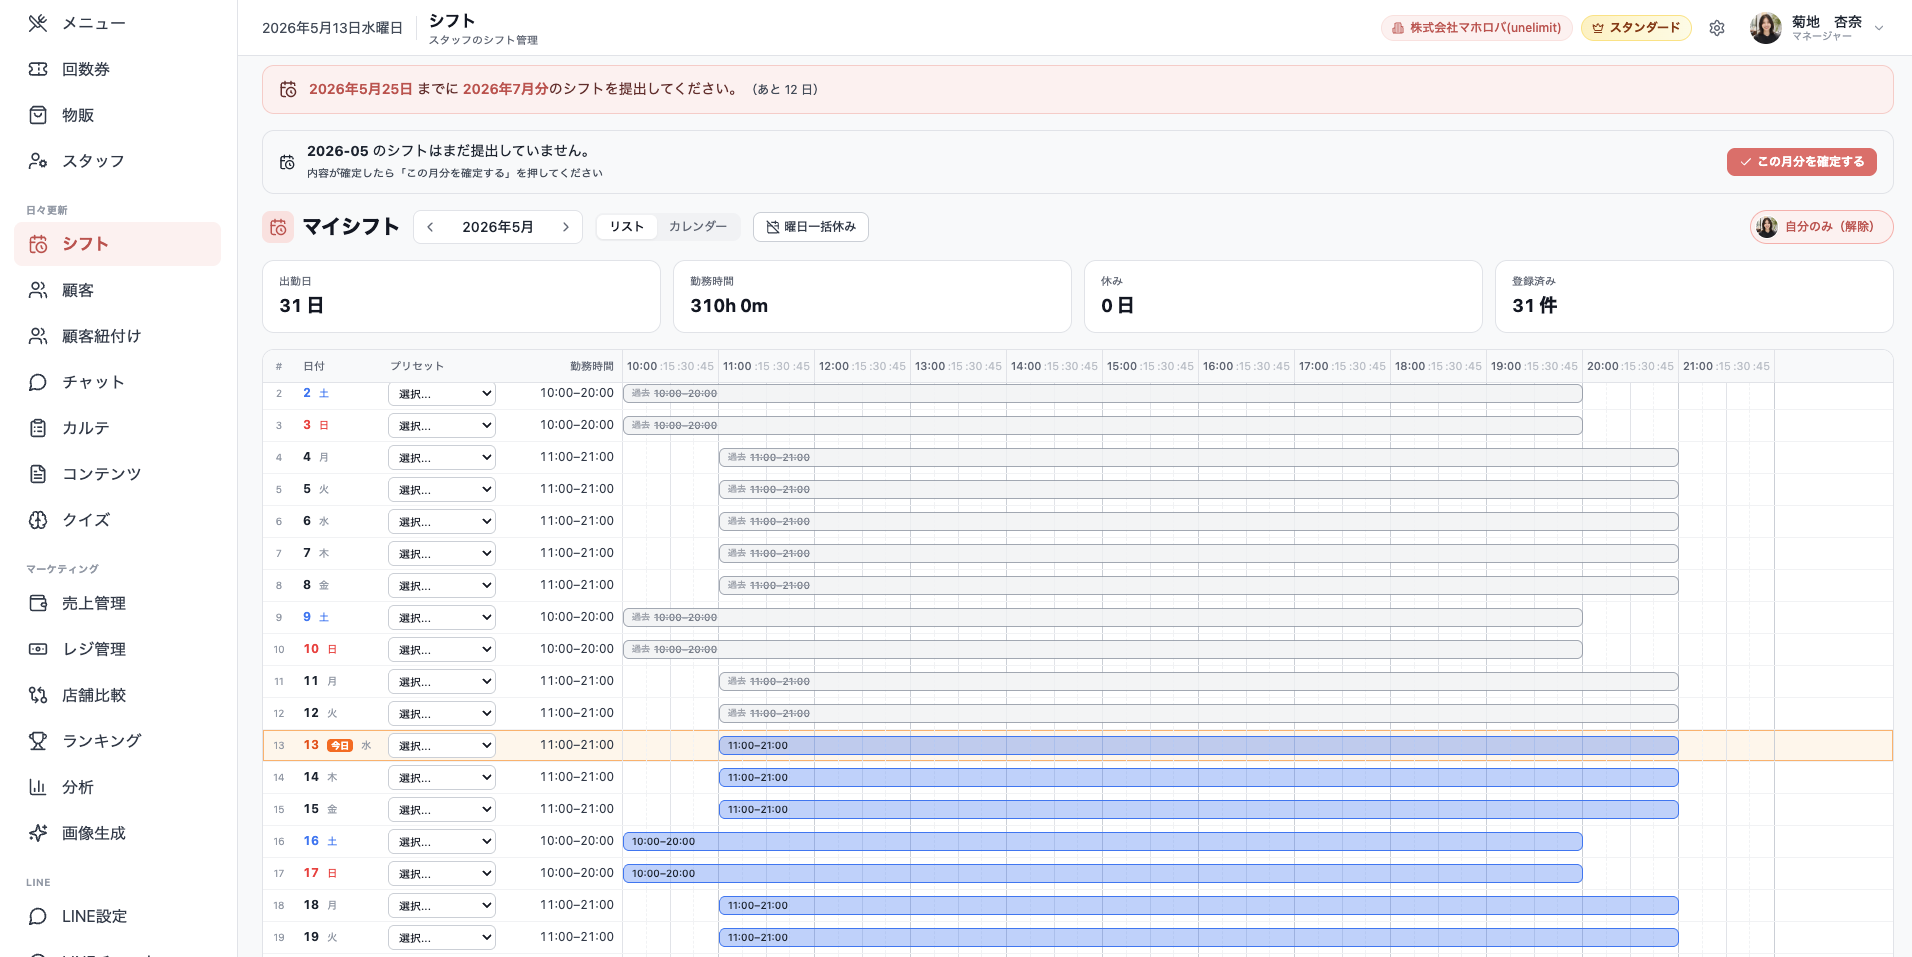Open preset dropdown for day 2
Viewport: 1912px width, 957px height.
pos(442,394)
